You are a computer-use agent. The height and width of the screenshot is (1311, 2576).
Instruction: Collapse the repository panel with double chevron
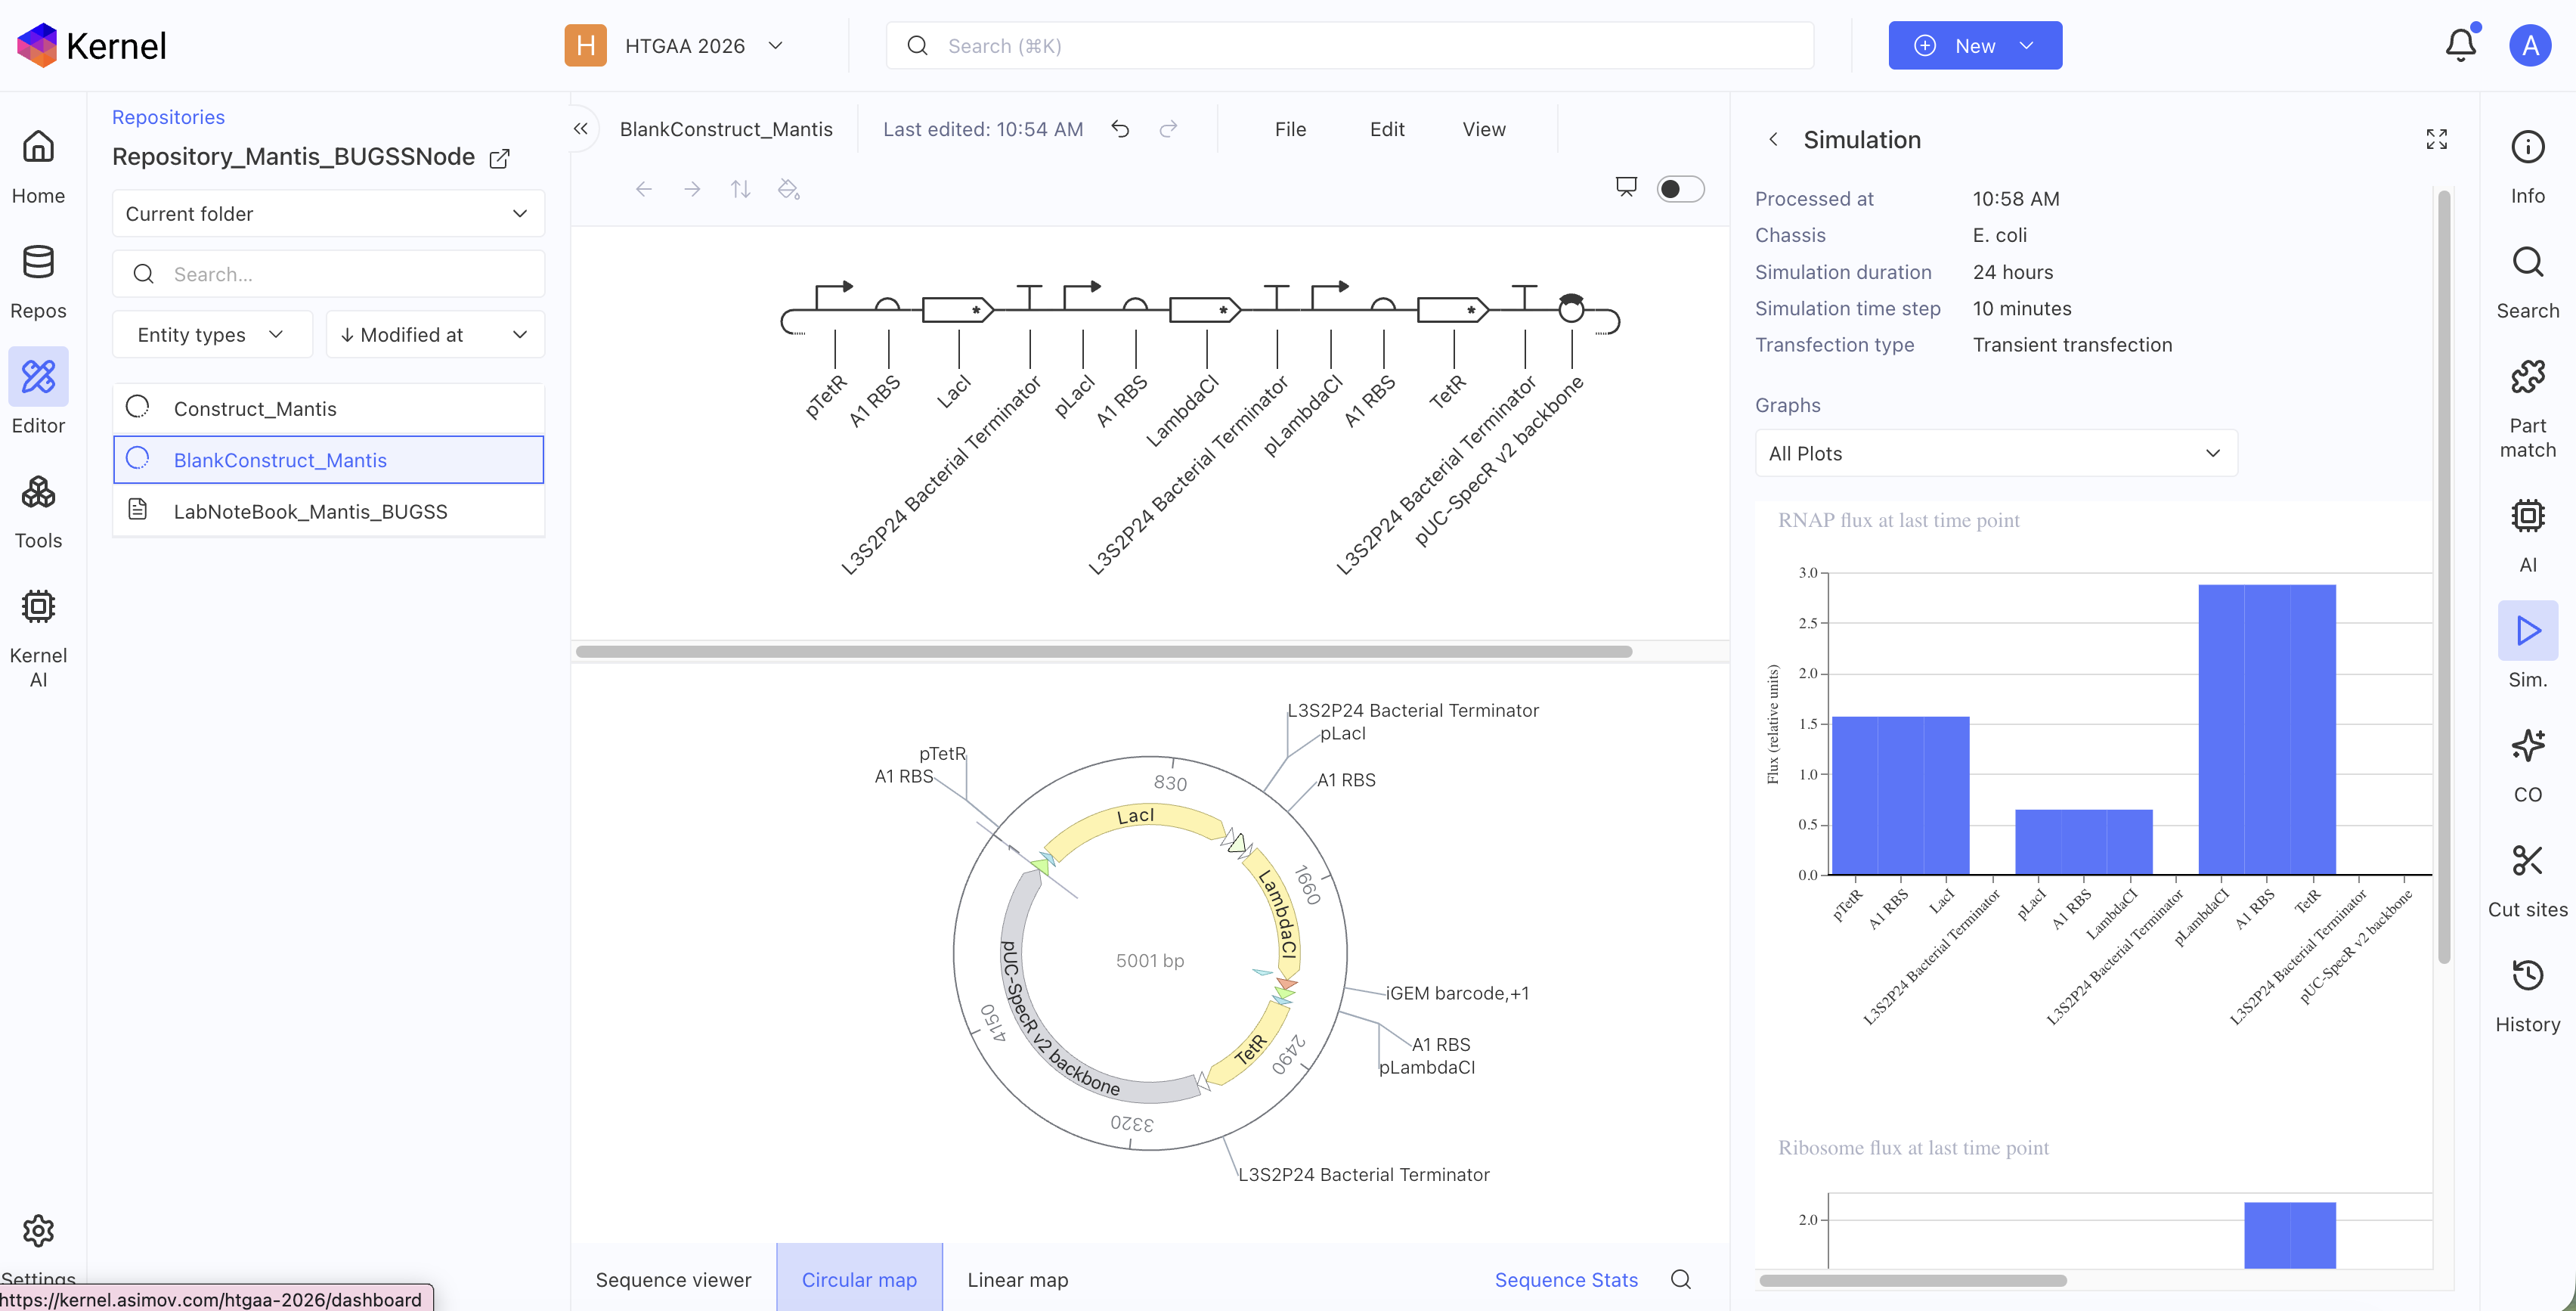pos(581,129)
